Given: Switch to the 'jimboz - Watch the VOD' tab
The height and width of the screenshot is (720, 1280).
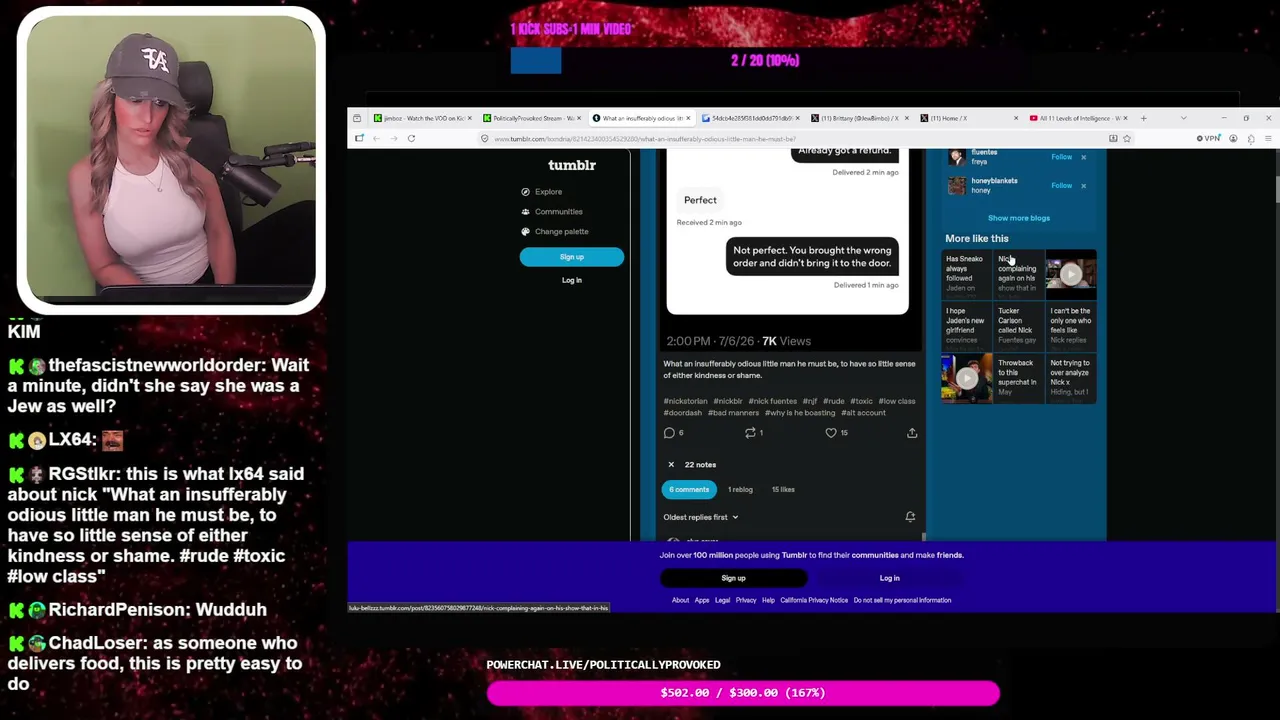Looking at the screenshot, I should [423, 118].
